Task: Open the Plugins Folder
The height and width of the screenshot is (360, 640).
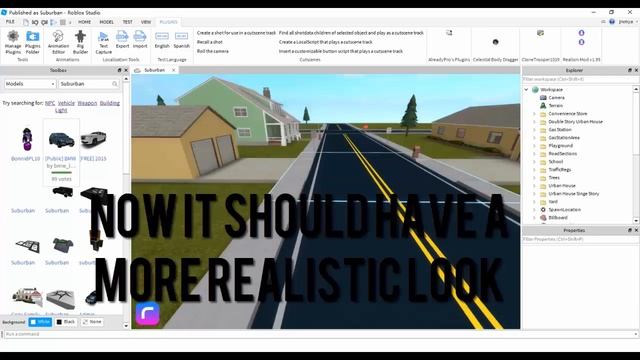Action: click(33, 42)
